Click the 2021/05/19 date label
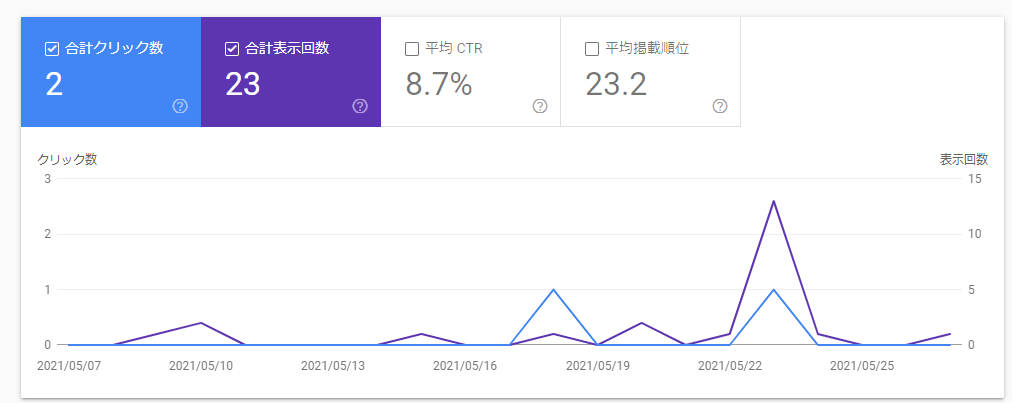Viewport: 1012px width, 403px height. (x=598, y=366)
